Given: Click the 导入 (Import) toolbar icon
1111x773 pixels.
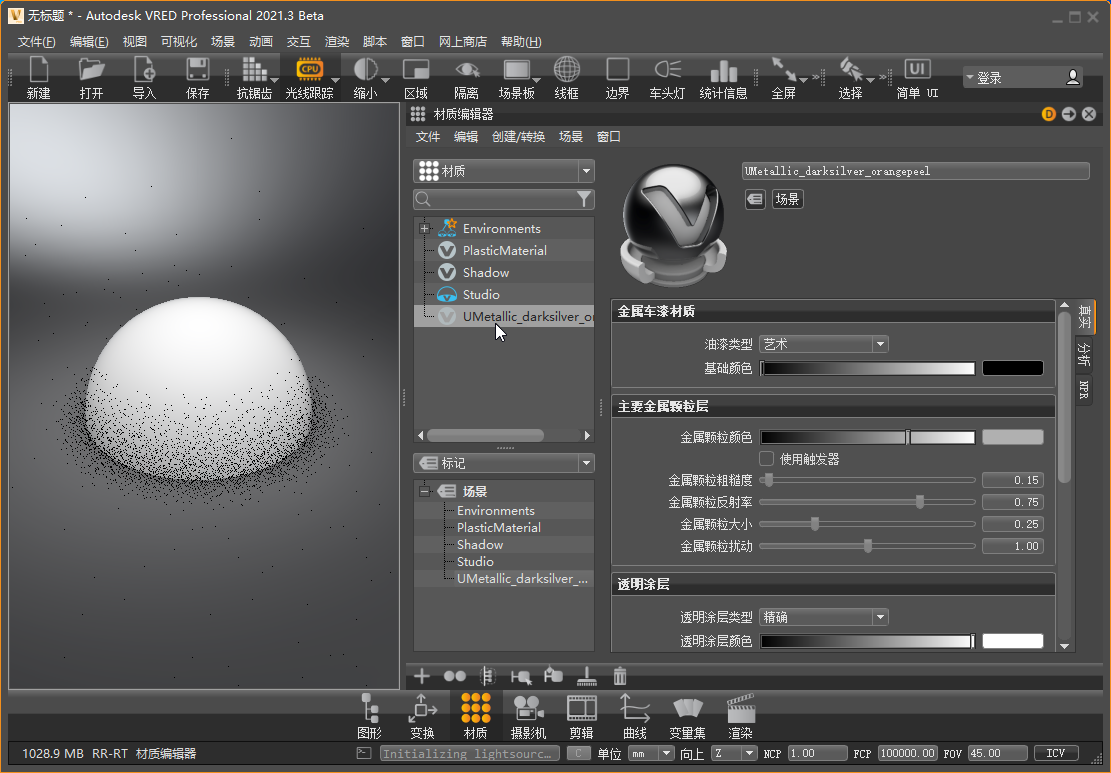Looking at the screenshot, I should [144, 70].
